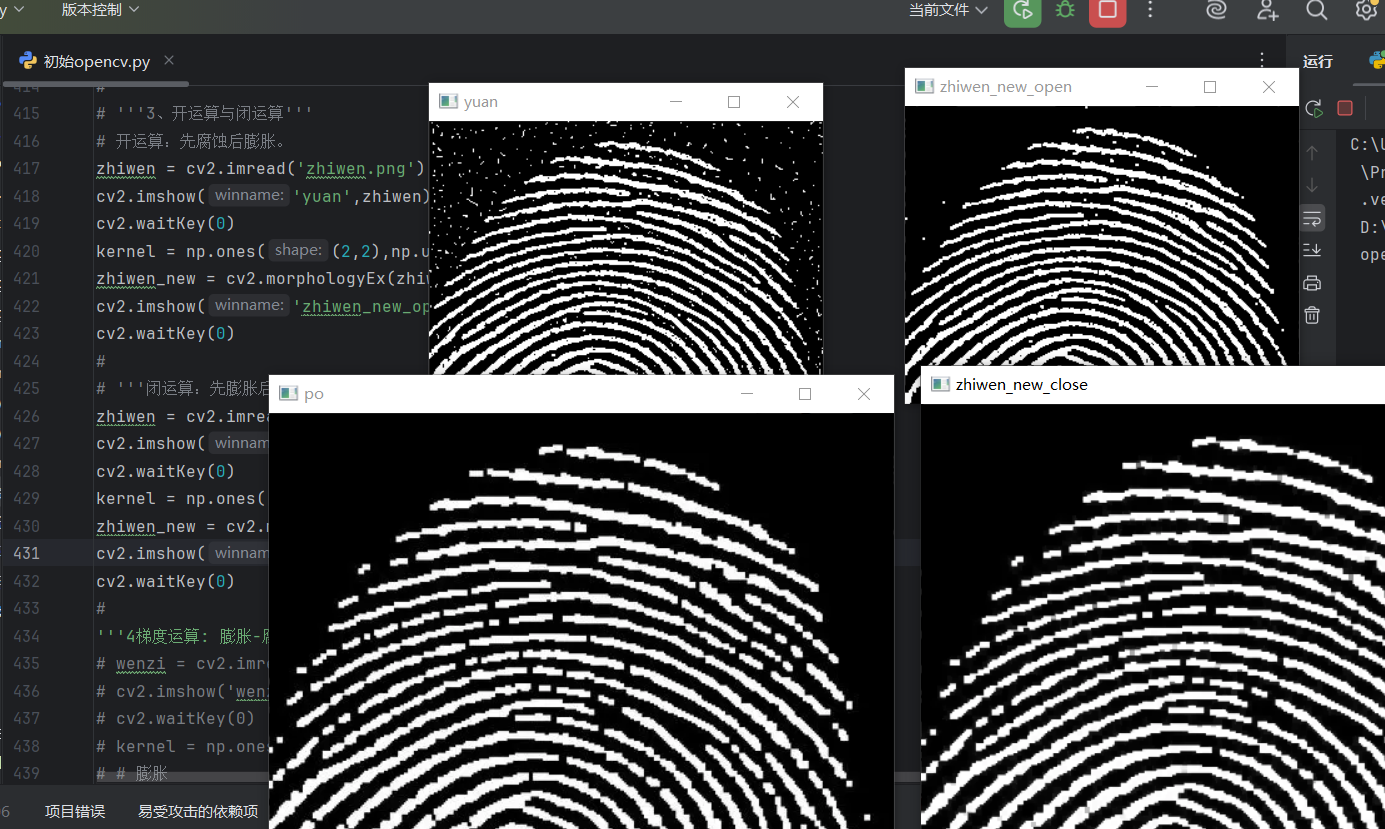The image size is (1385, 829).
Task: Click gutter line number 425
Action: (27, 388)
